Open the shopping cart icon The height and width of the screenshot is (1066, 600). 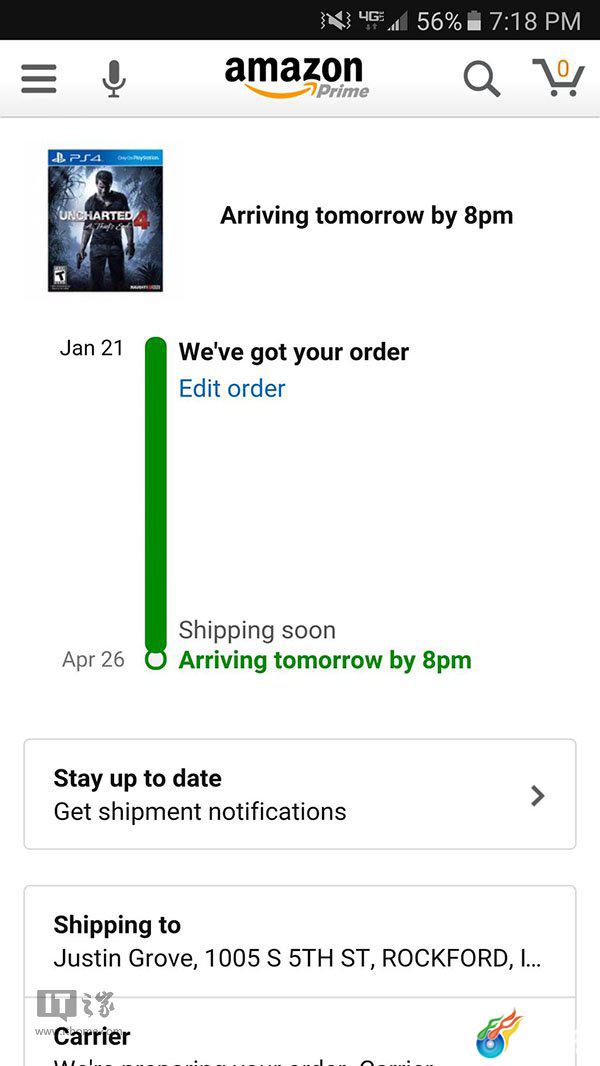click(559, 77)
